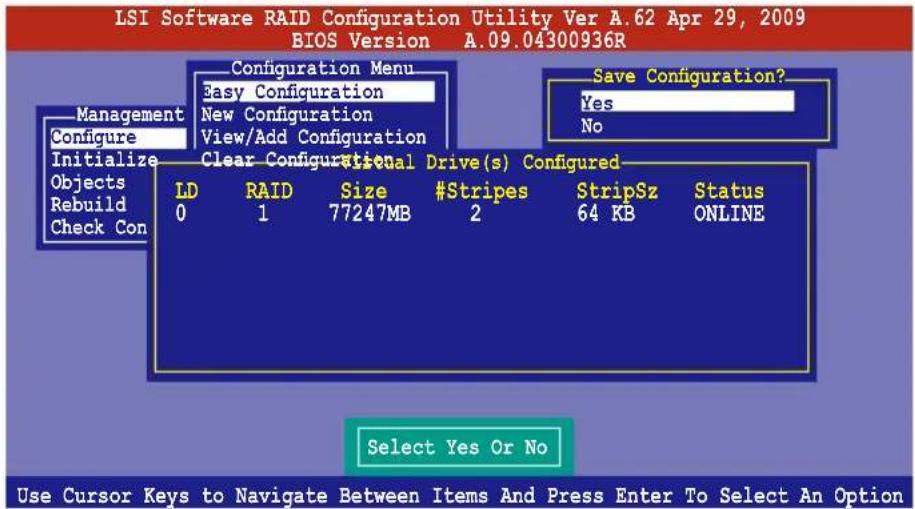Click the LD column header

click(x=187, y=191)
